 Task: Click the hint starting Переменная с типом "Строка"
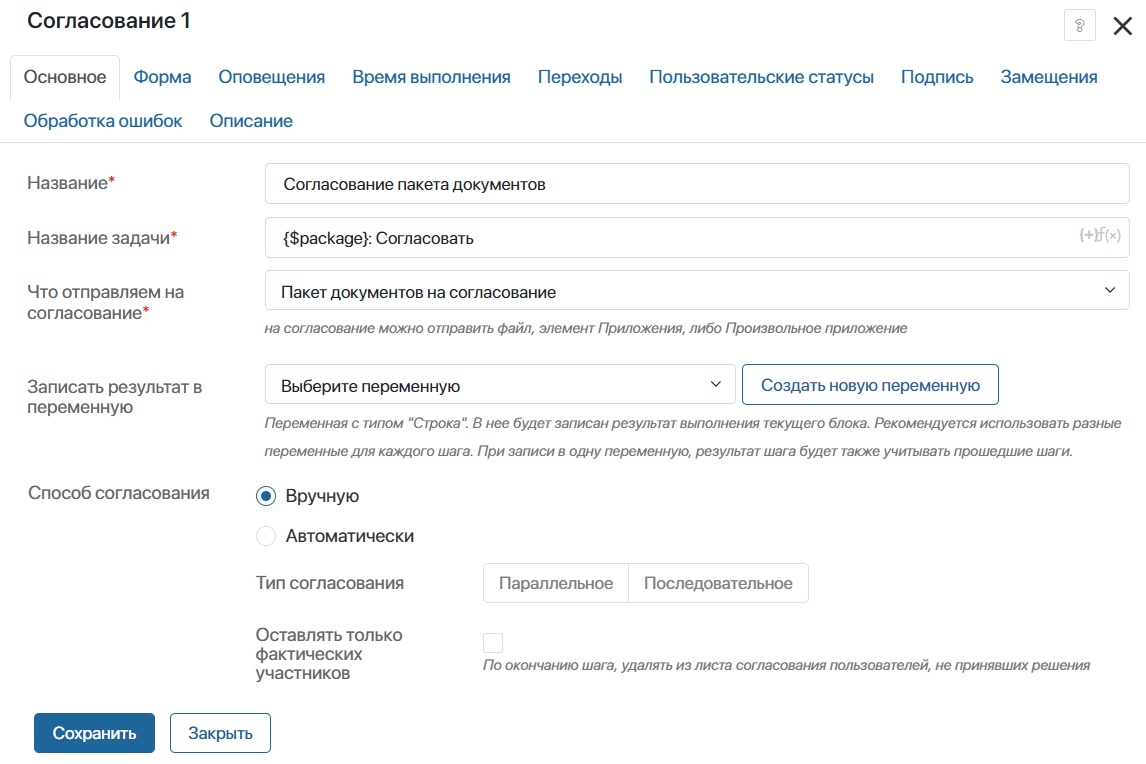coord(693,437)
